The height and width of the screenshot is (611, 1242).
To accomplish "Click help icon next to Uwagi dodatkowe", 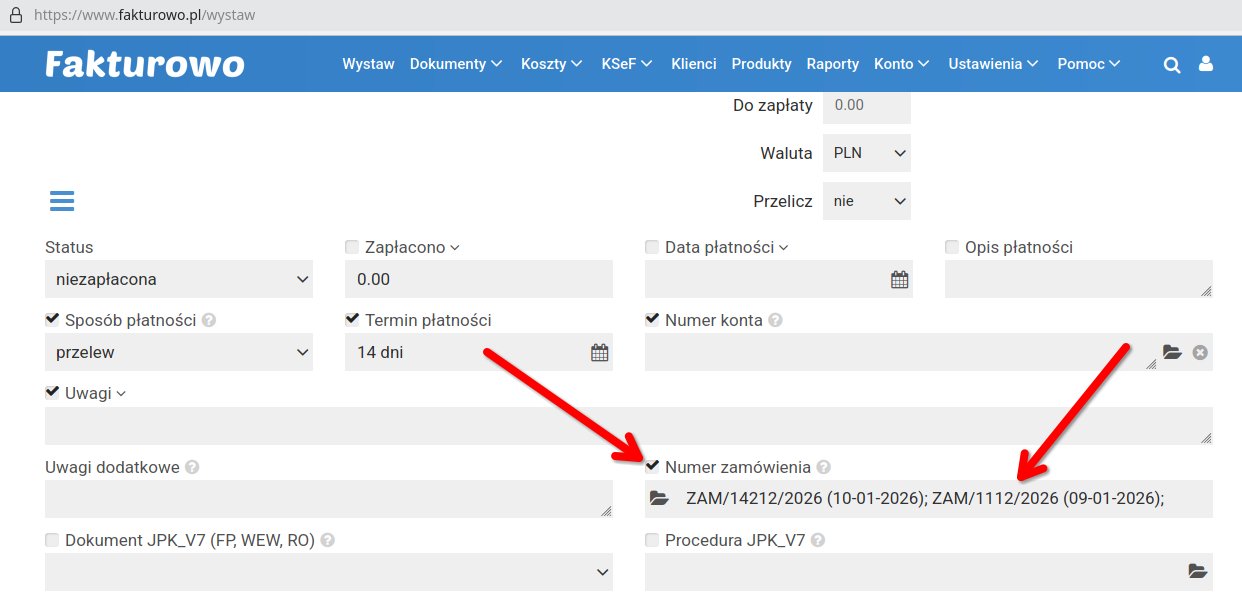I will pos(192,467).
